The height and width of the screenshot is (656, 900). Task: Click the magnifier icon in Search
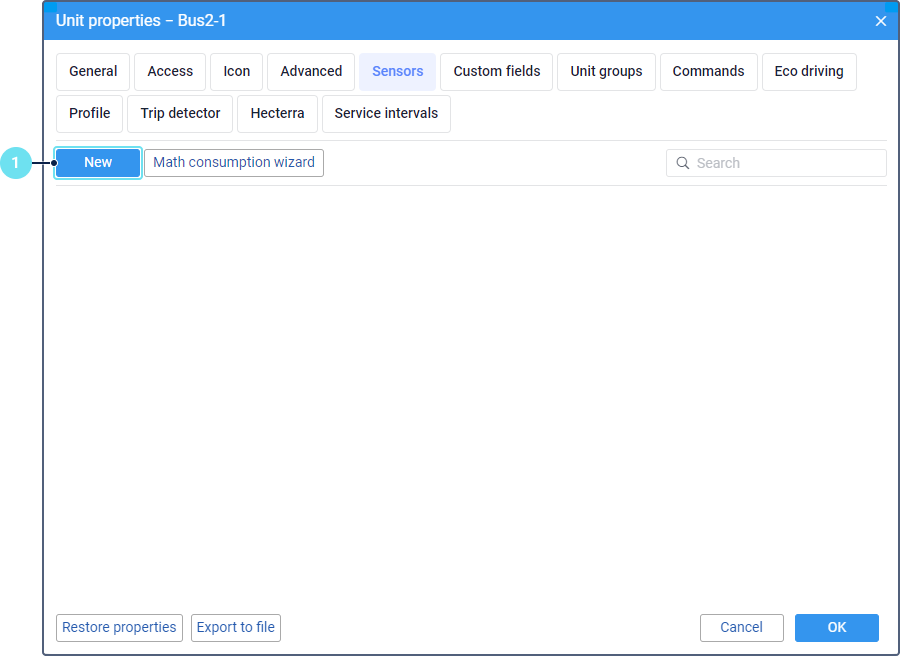pos(683,163)
